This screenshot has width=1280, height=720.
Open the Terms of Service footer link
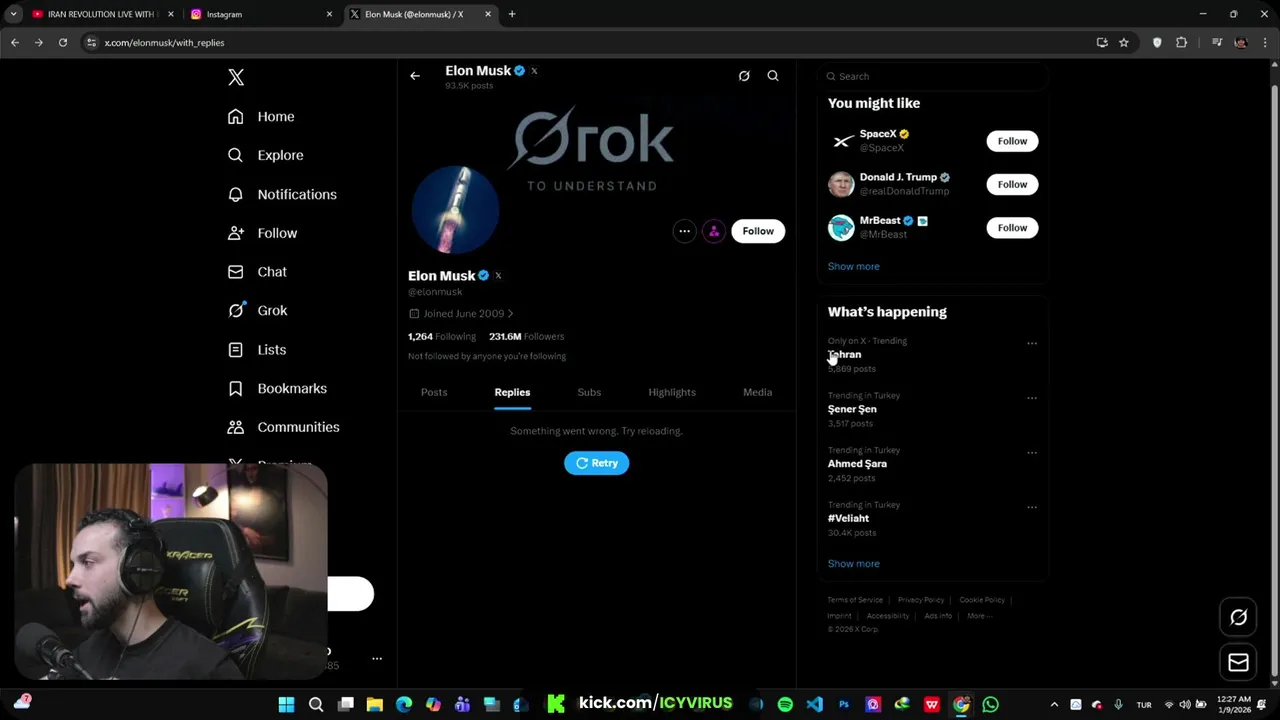click(855, 600)
